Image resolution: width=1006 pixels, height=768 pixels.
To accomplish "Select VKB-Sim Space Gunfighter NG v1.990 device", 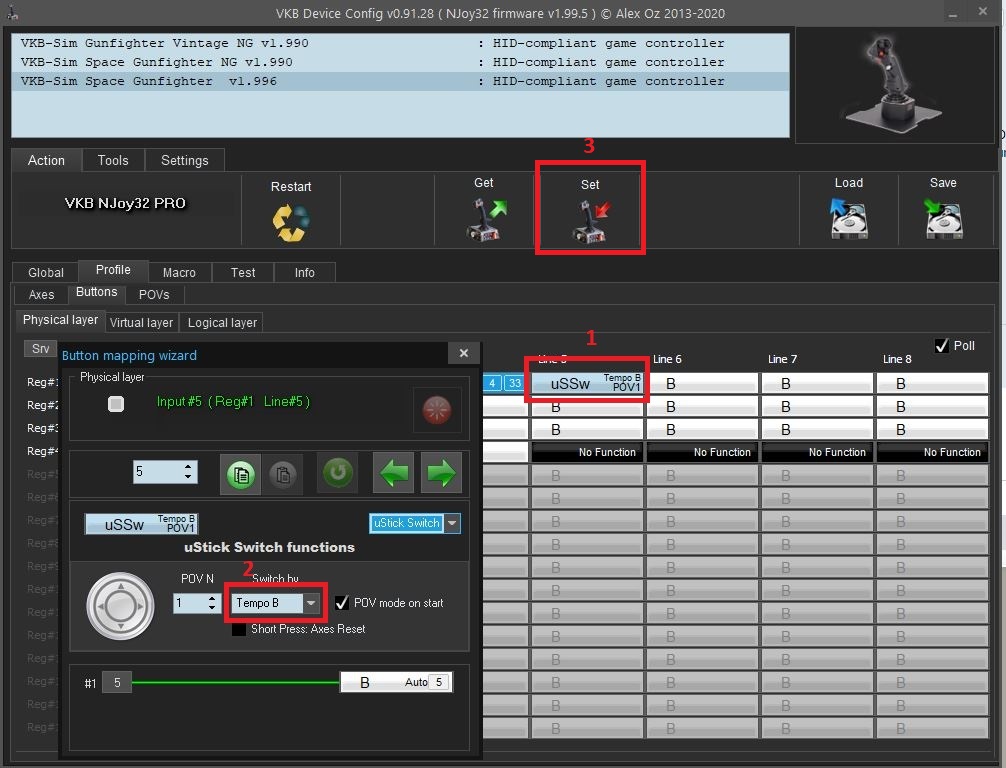I will pos(400,62).
